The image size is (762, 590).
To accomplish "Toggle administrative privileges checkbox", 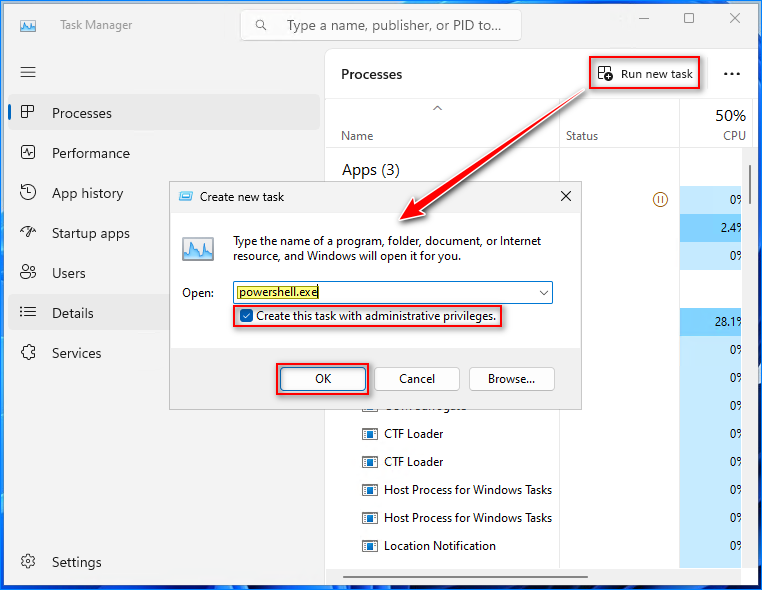I will [x=246, y=316].
